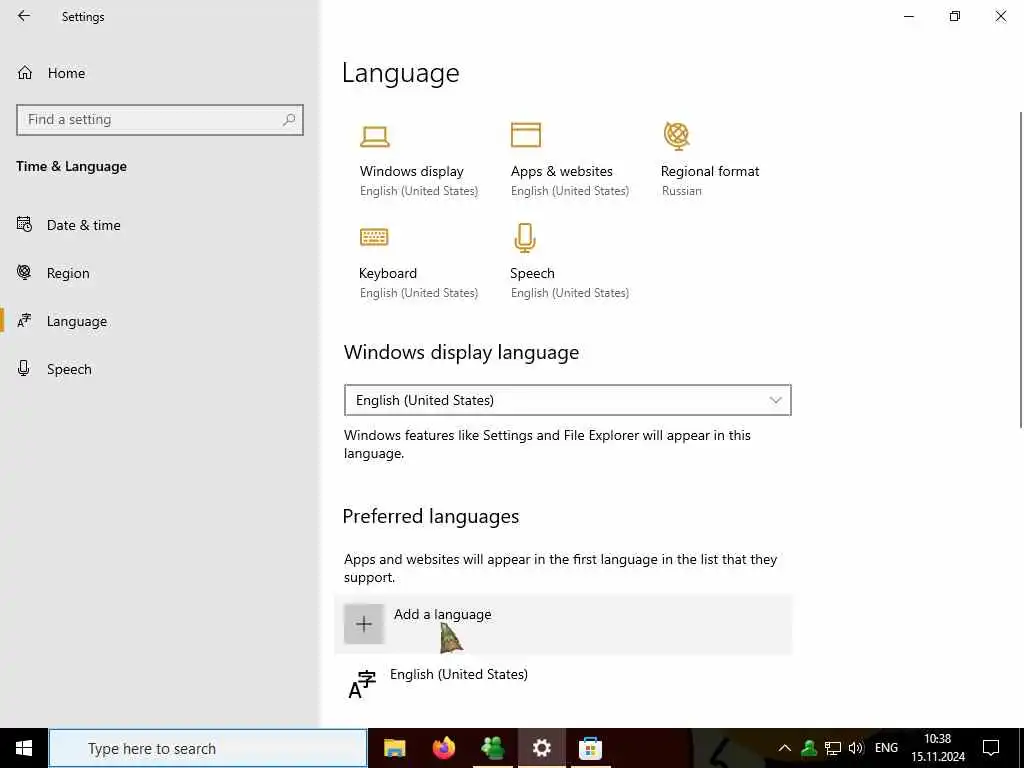Click the house icon beside Home
Screen dimensions: 1024x768
coord(25,72)
